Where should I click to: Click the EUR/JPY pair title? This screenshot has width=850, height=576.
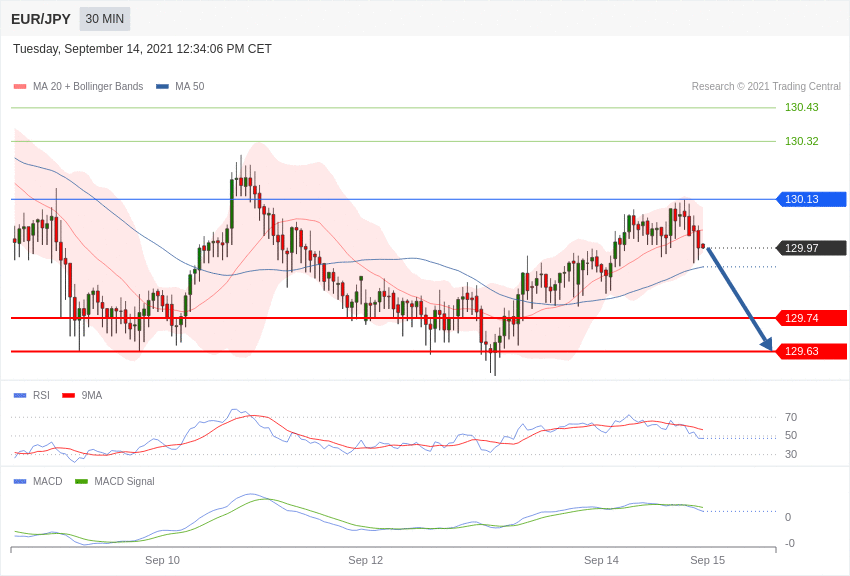41,19
